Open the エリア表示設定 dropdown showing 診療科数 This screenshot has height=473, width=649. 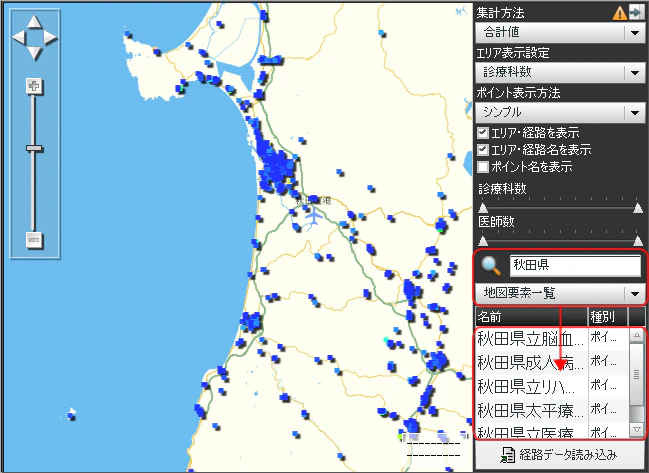point(560,72)
